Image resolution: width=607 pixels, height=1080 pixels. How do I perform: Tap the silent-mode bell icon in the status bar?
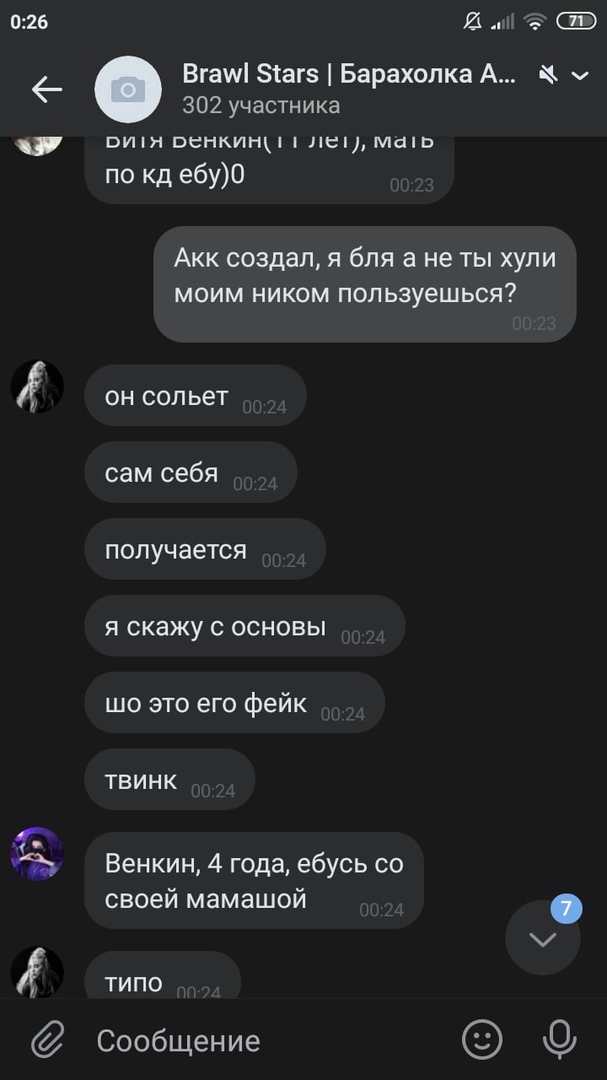(x=473, y=21)
